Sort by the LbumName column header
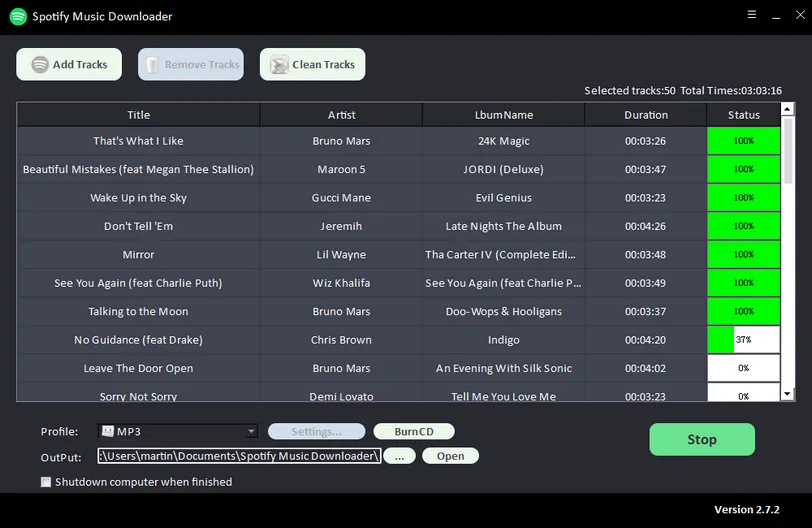812x528 pixels. pyautogui.click(x=503, y=115)
